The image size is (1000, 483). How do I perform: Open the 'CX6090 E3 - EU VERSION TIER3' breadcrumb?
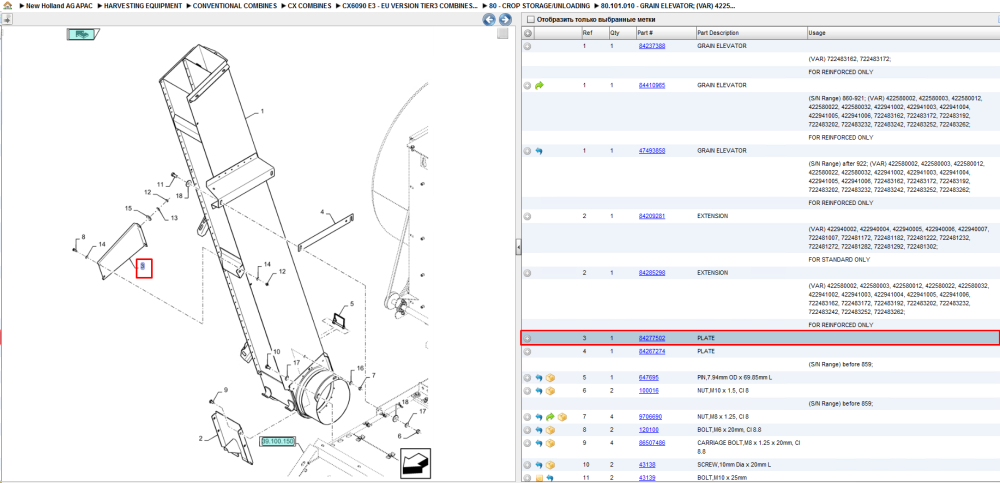click(409, 5)
